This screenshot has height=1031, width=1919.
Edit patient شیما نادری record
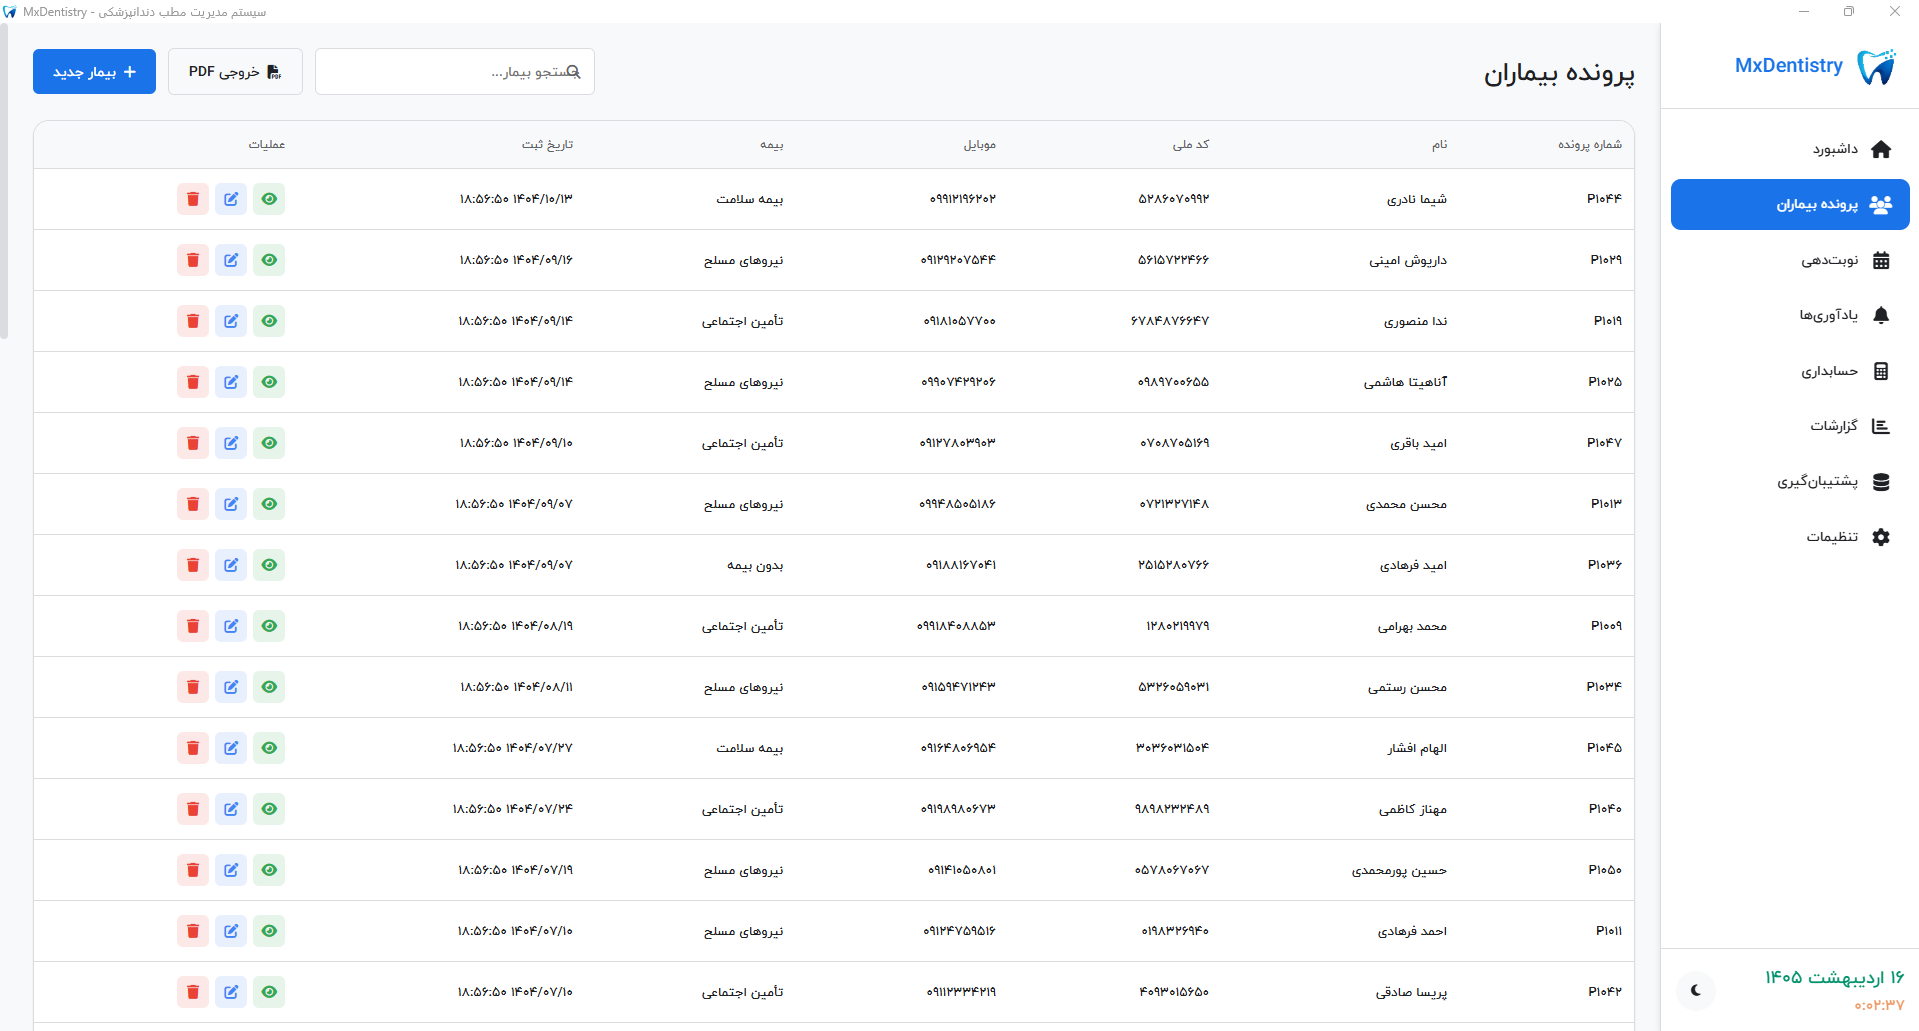(231, 199)
